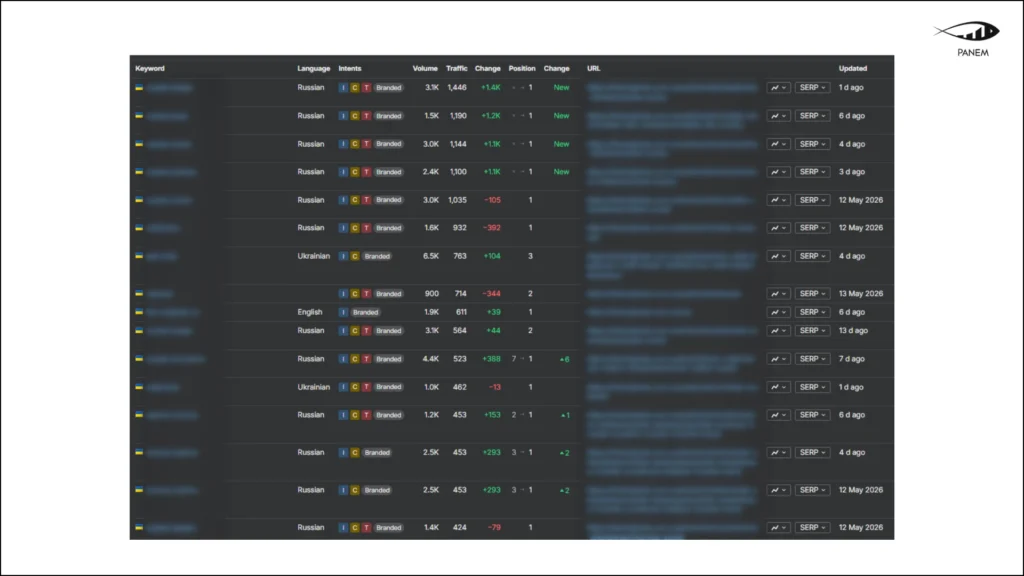Open trend chart menu for the 1,190 traffic row
Screen dimensions: 1024x576
pyautogui.click(x=778, y=116)
